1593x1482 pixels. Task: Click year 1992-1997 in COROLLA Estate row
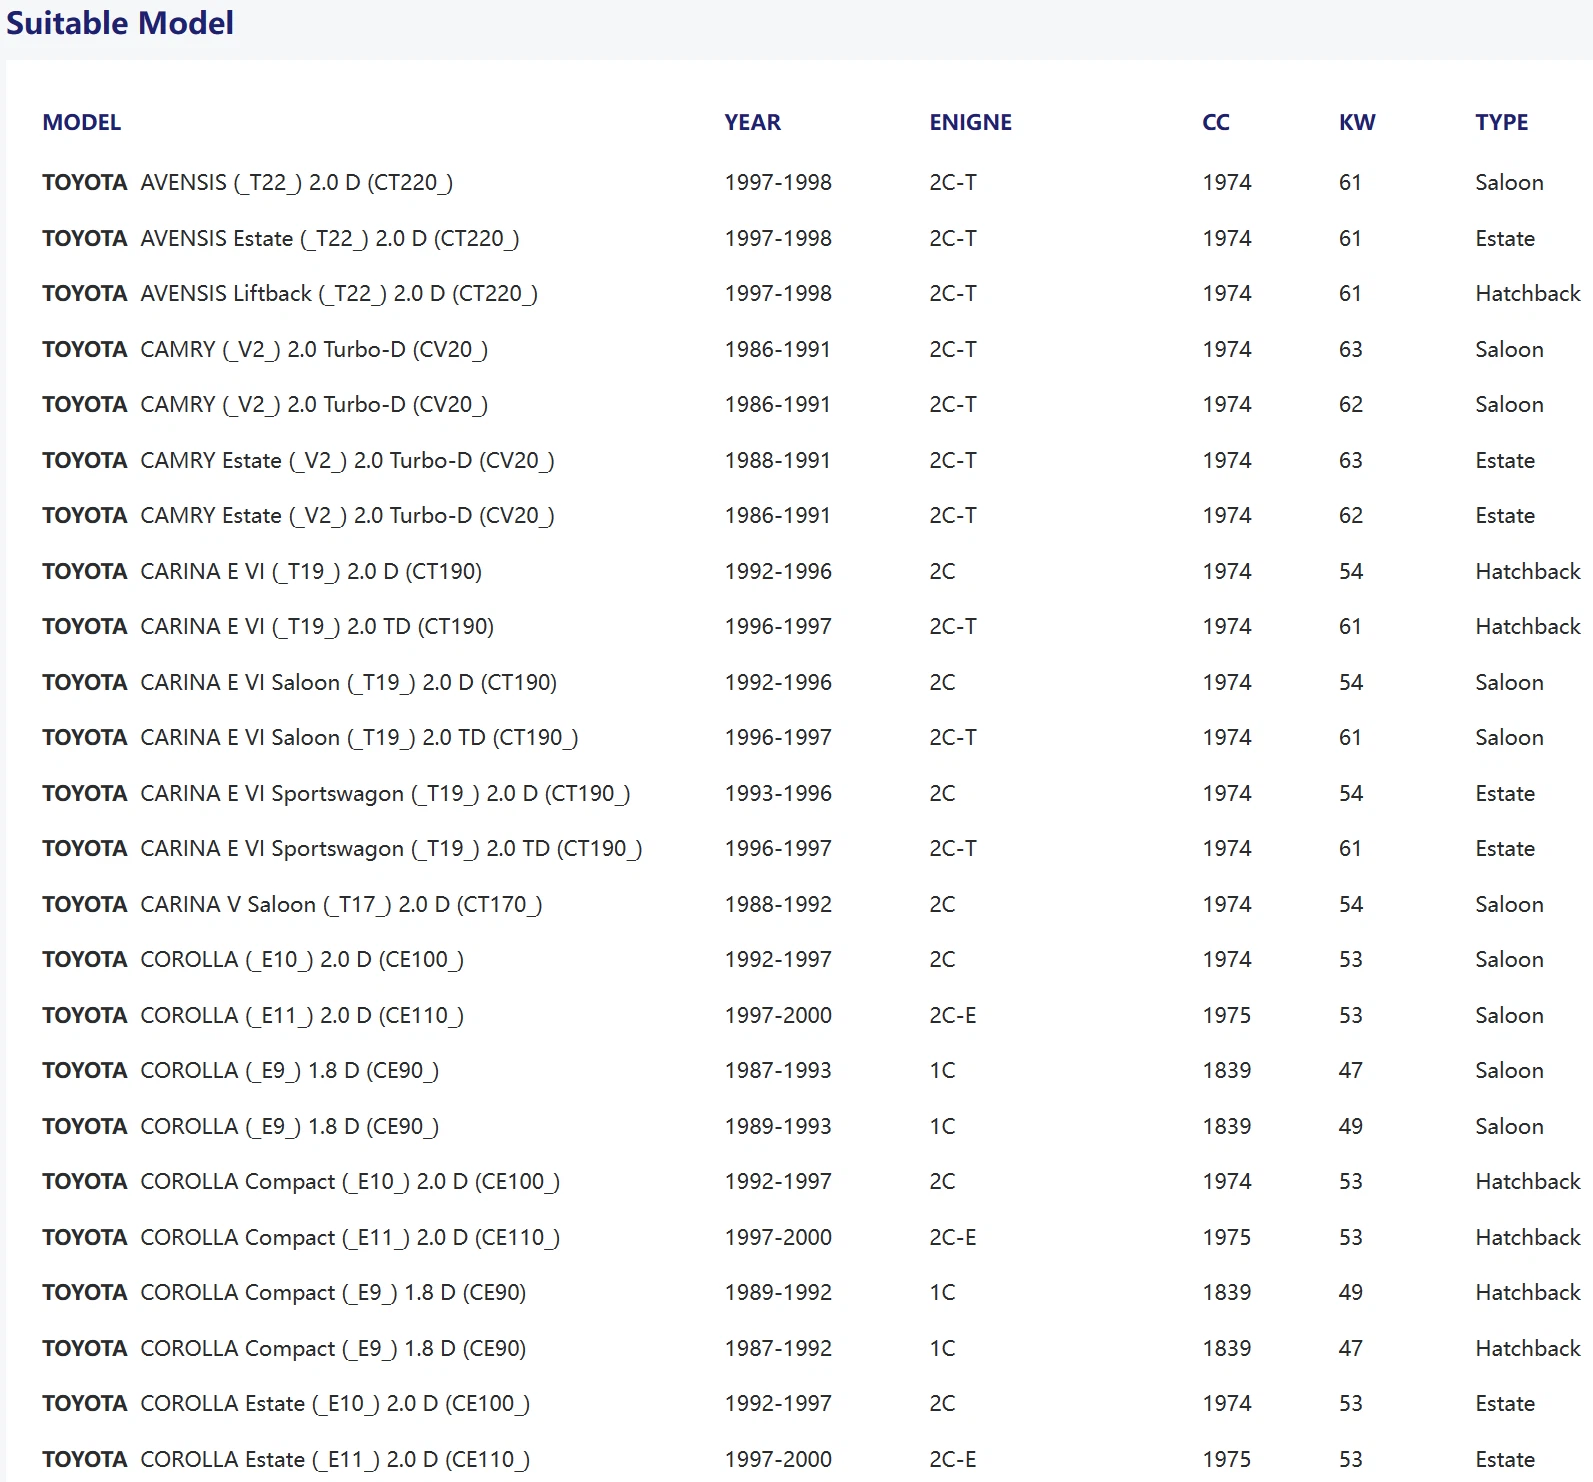pyautogui.click(x=778, y=1404)
